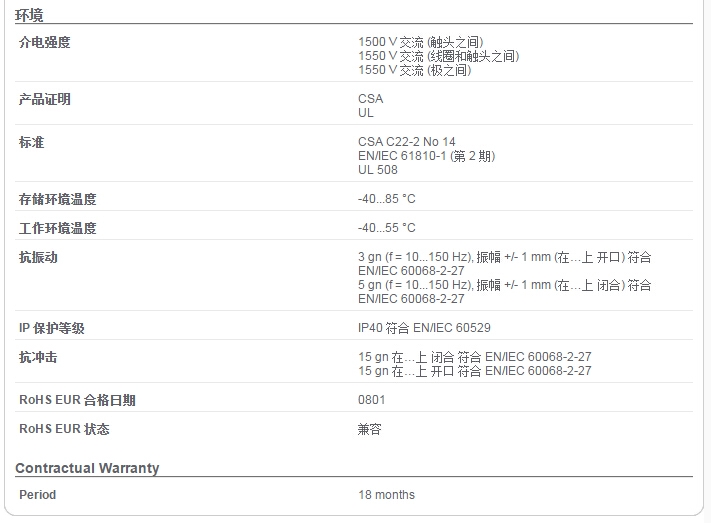Click the RoHS EUR 状态 value 兼容

point(370,429)
